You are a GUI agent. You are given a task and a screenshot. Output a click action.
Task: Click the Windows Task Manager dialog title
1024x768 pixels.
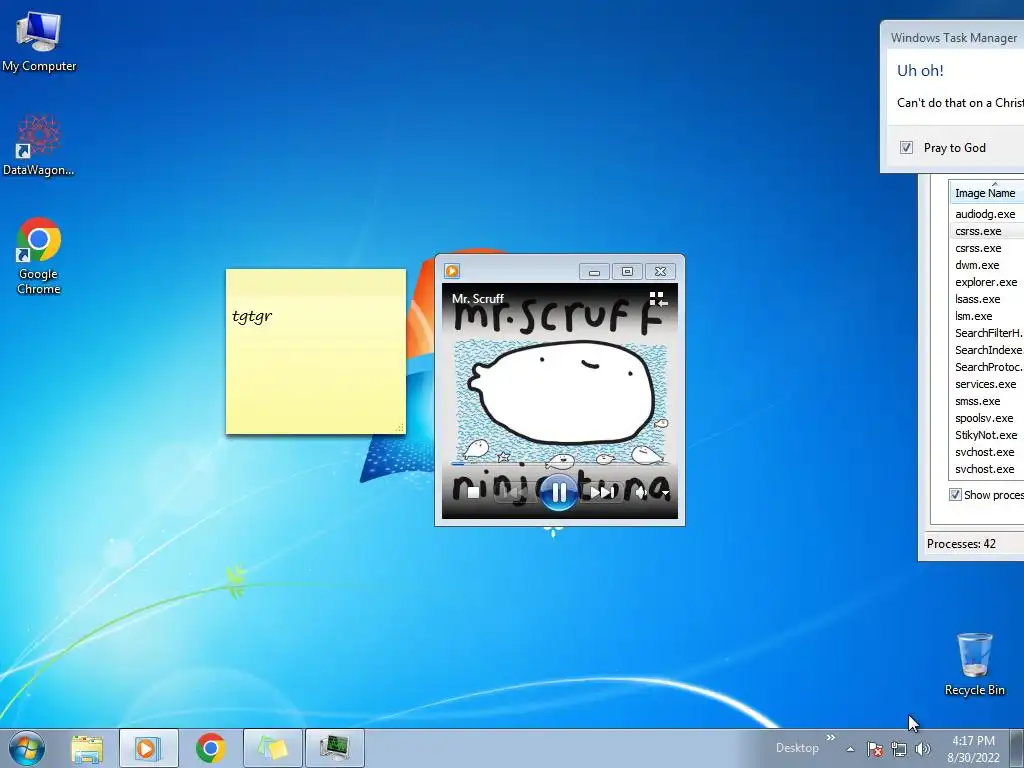coord(954,38)
